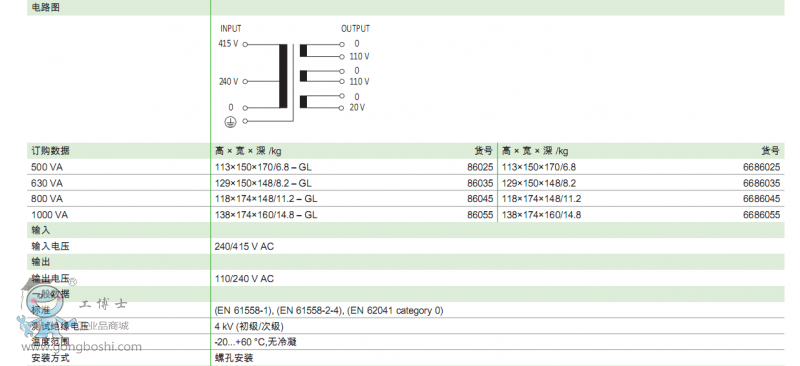Image resolution: width=800 pixels, height=366 pixels.
Task: Click the 1000 VA row label
Action: [49, 215]
